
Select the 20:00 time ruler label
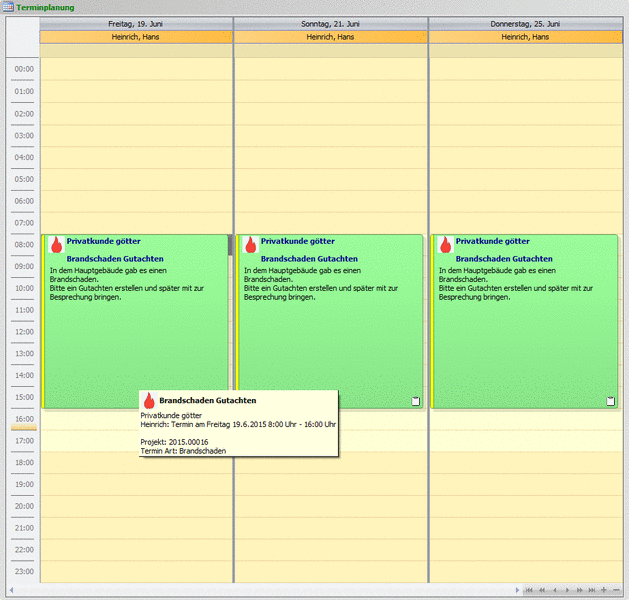(24, 506)
